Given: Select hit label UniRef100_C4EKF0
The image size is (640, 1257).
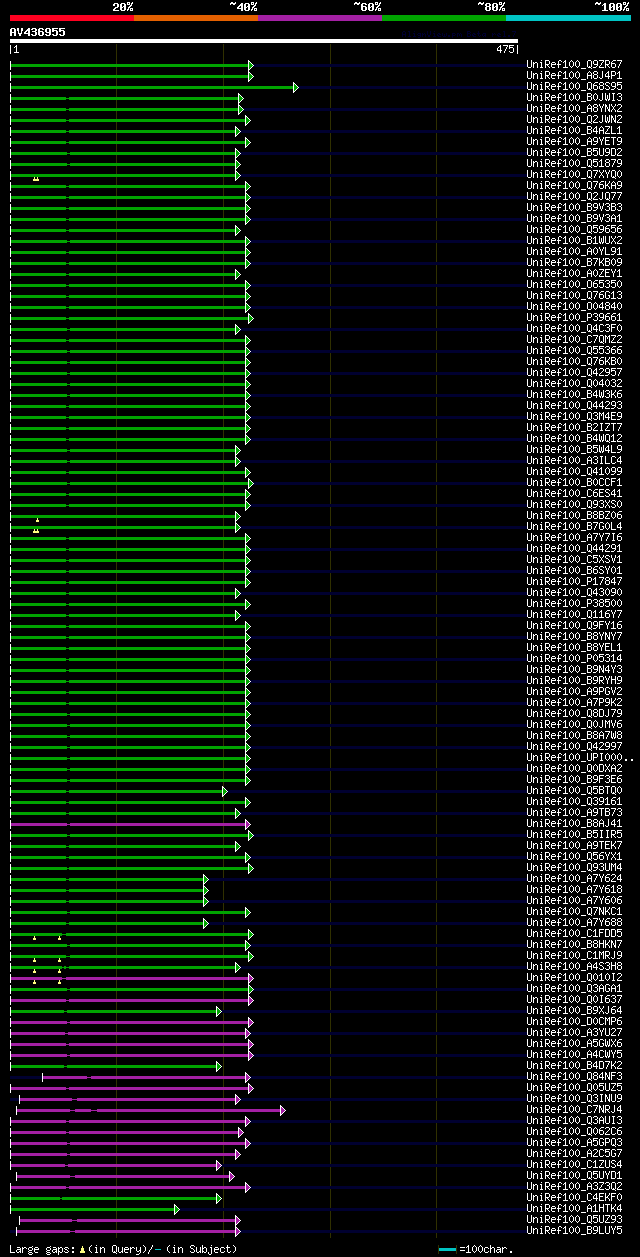Looking at the screenshot, I should pyautogui.click(x=574, y=1197).
